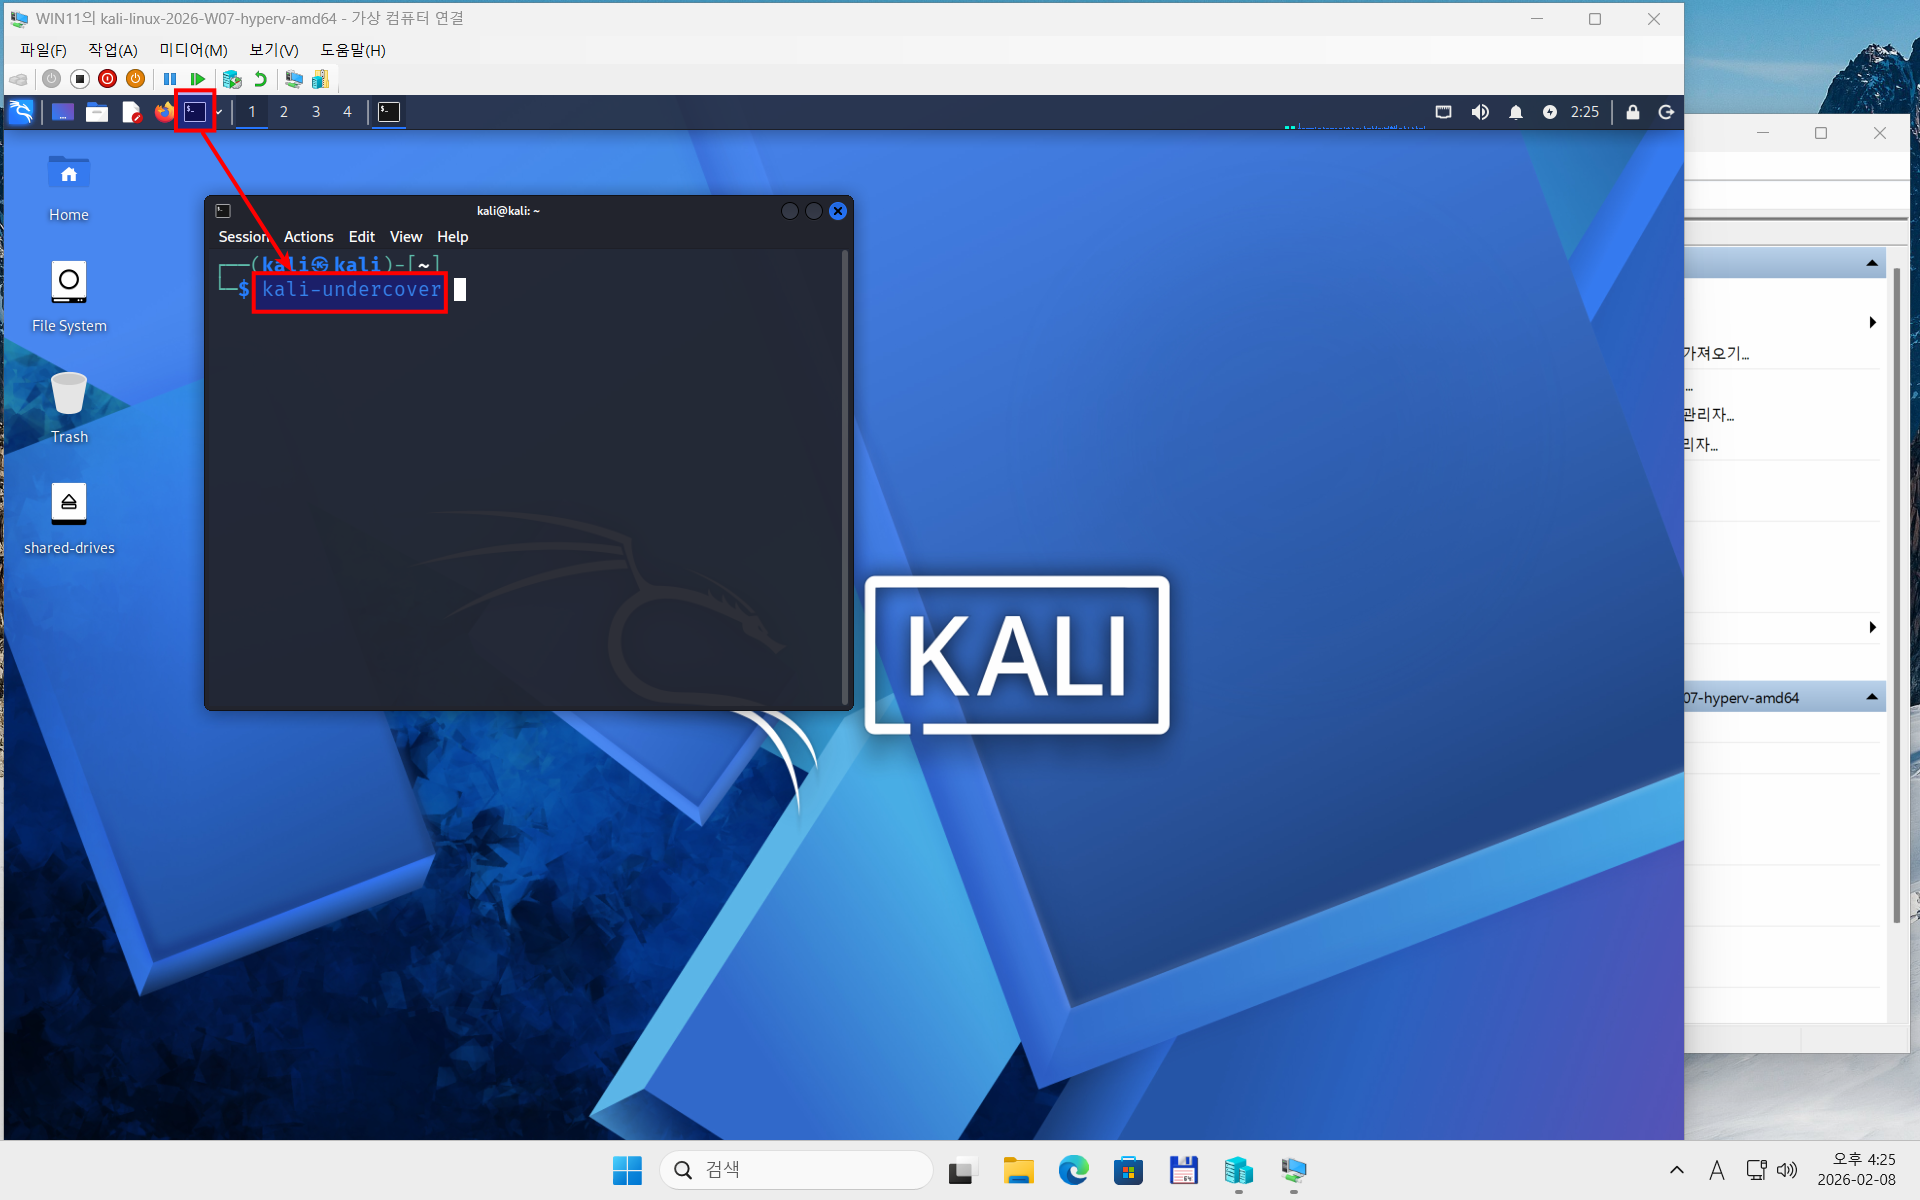
Task: Shut down the VM with red power icon
Action: click(108, 79)
